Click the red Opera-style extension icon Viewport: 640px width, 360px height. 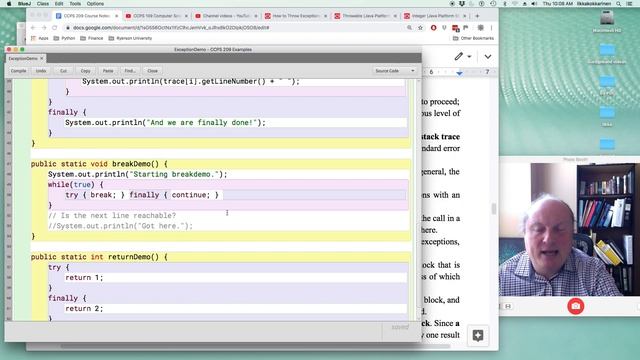(433, 28)
